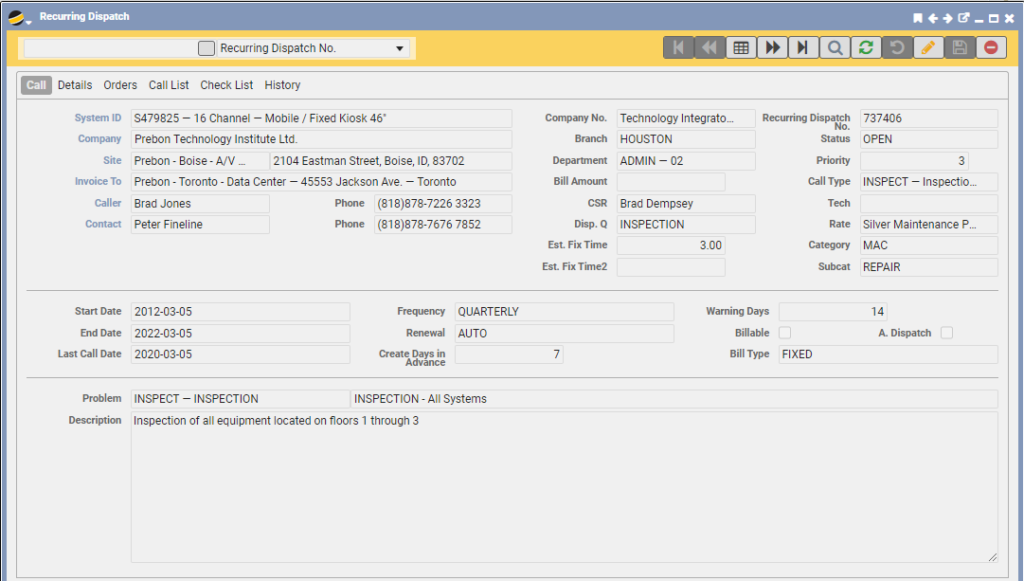The image size is (1024, 581).
Task: Activate Edit mode via the pencil icon
Action: (927, 46)
